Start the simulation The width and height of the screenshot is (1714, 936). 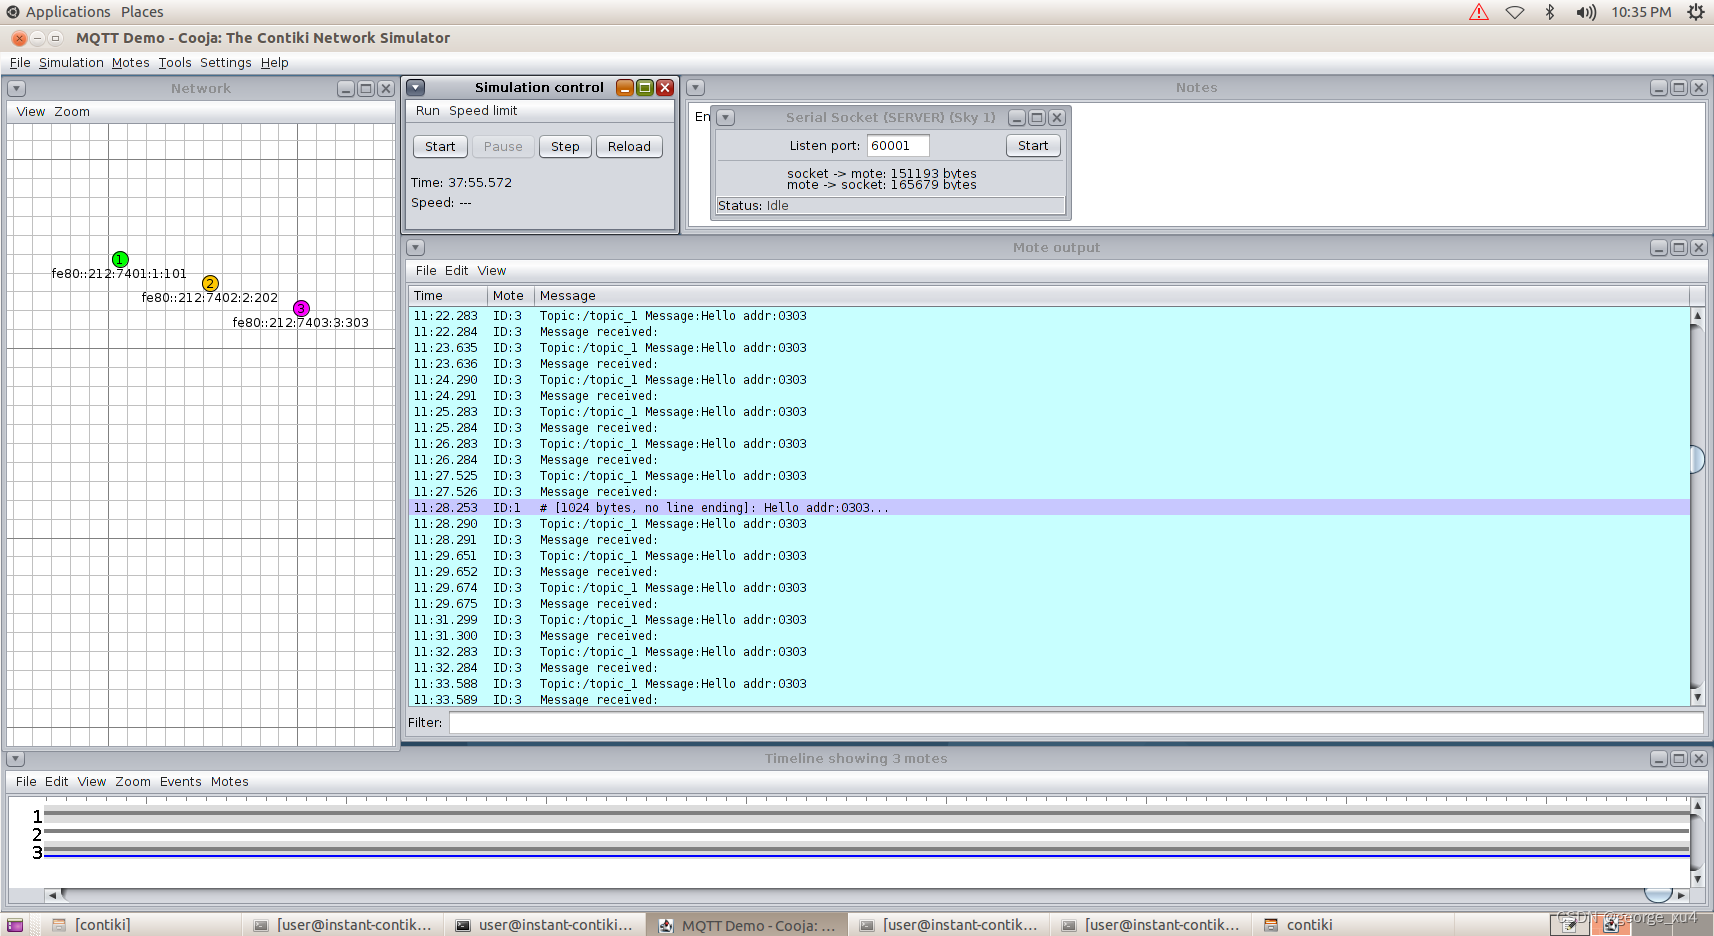click(439, 146)
